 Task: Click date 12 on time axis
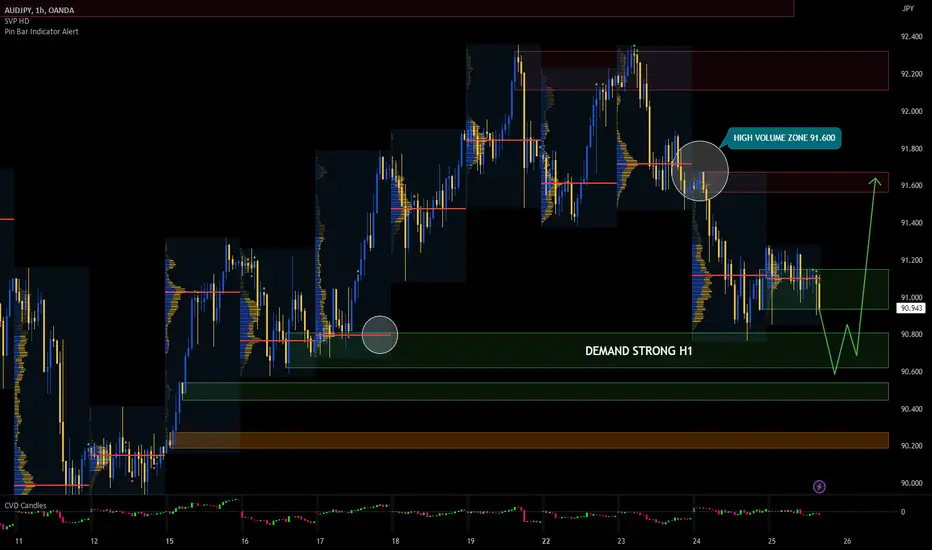click(x=94, y=541)
